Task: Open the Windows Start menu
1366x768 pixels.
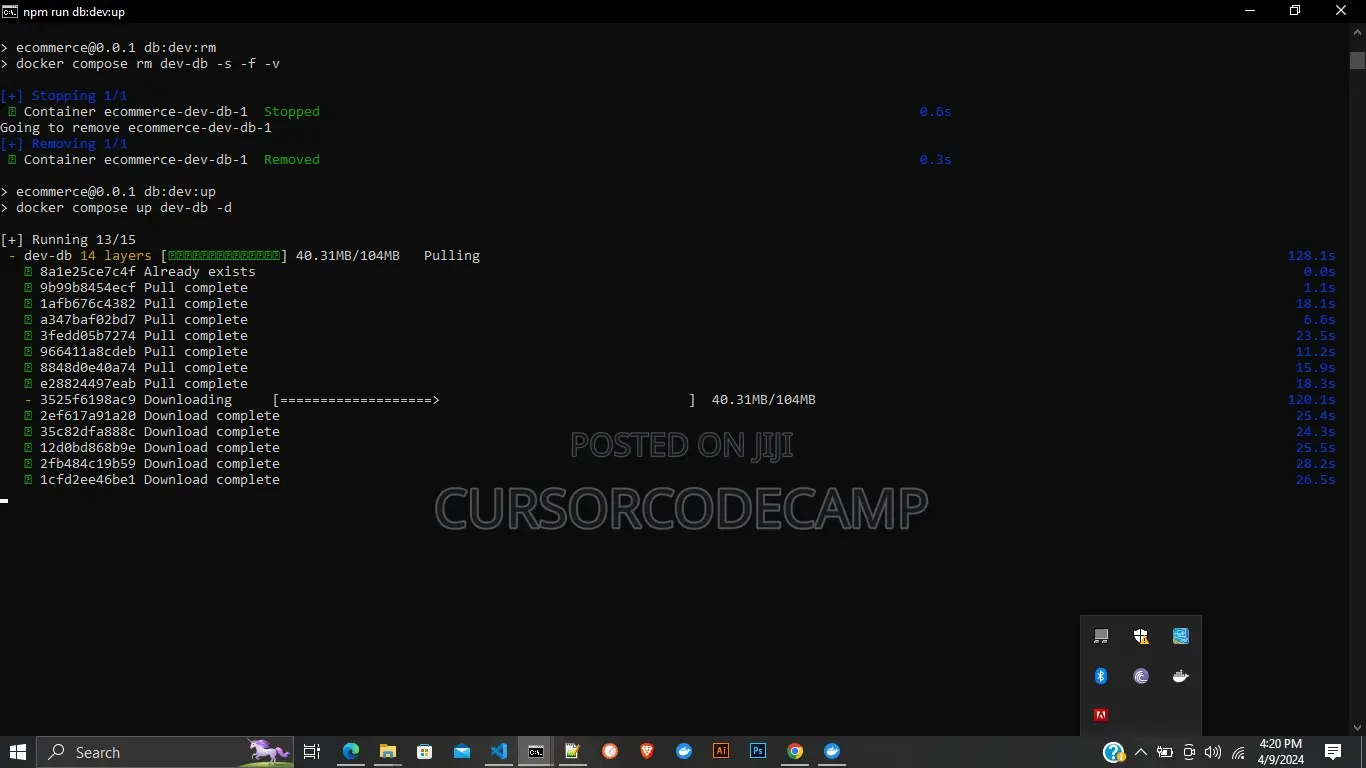Action: point(18,752)
